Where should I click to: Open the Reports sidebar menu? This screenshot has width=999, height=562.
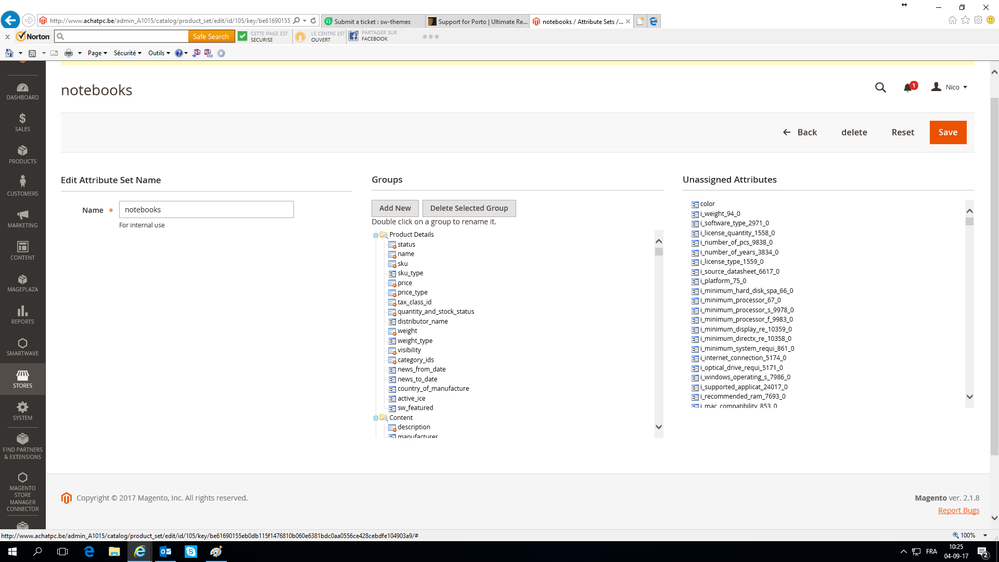tap(22, 315)
